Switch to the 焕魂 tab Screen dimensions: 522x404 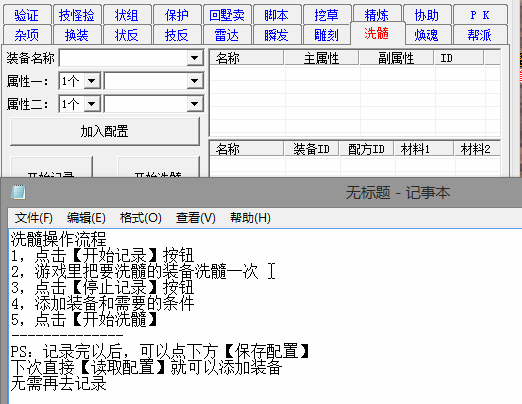[x=427, y=35]
